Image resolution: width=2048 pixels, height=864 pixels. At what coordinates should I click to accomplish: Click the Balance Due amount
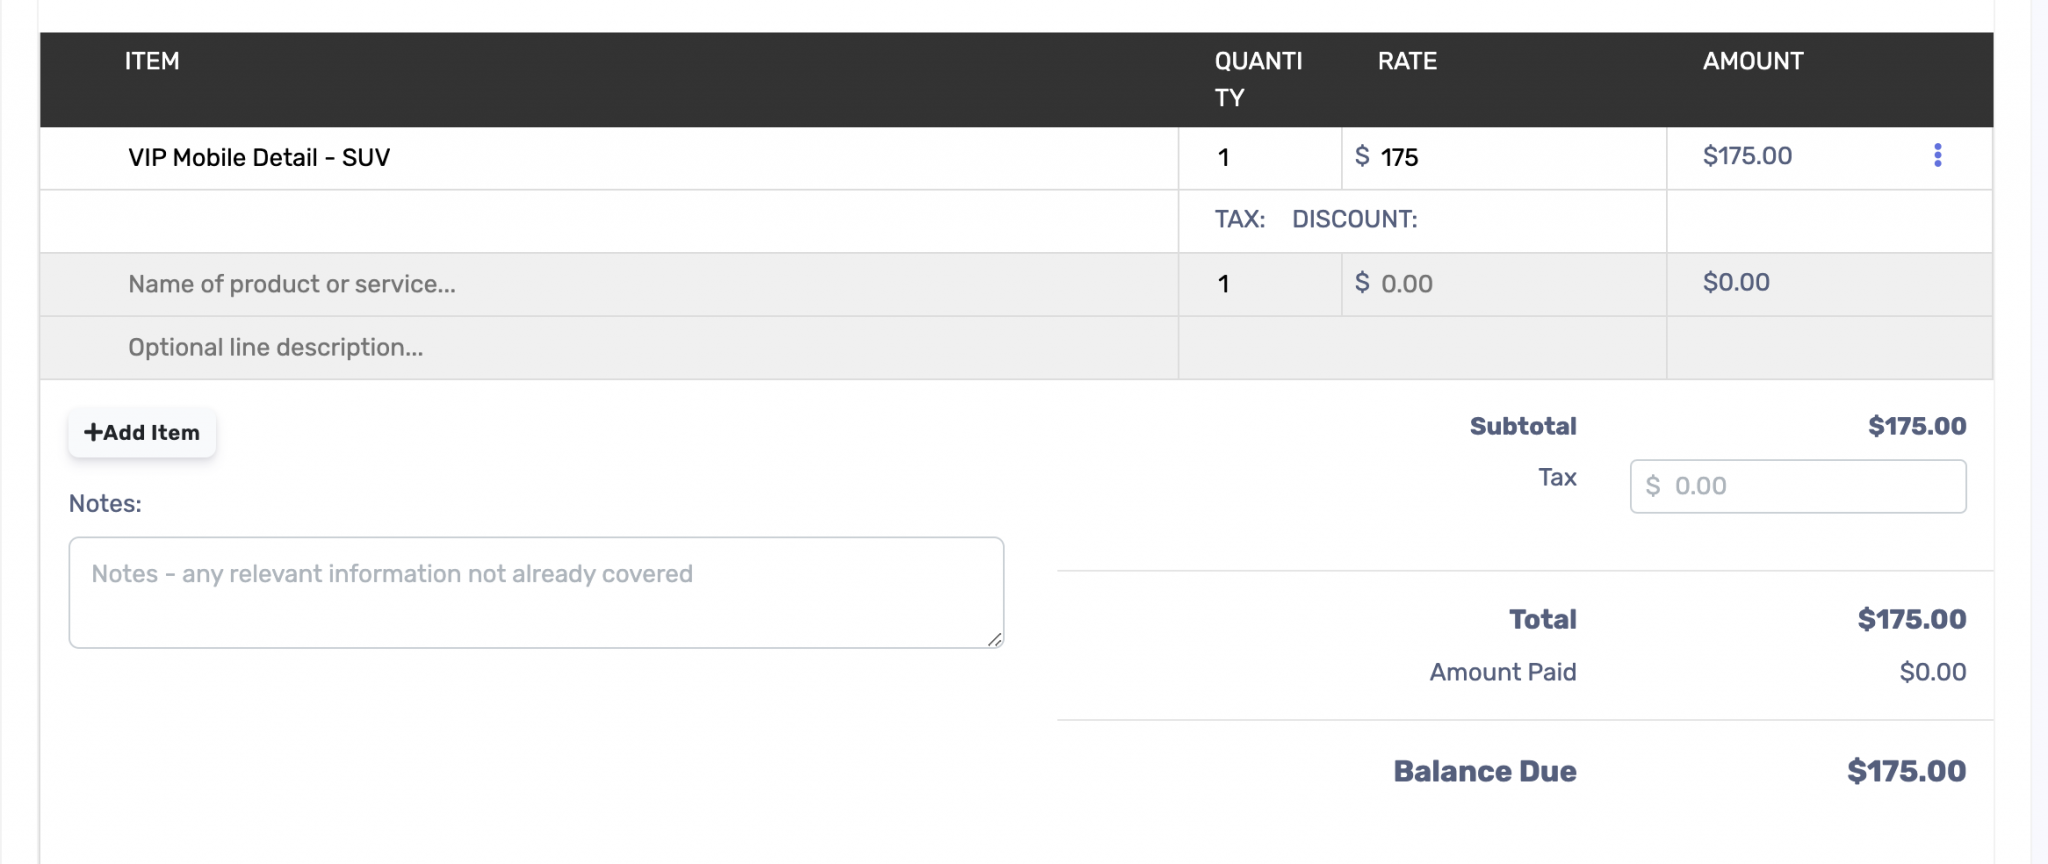1906,771
